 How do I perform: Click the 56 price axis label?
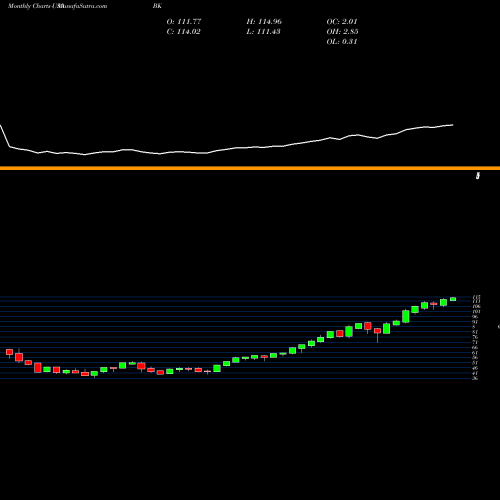475,358
